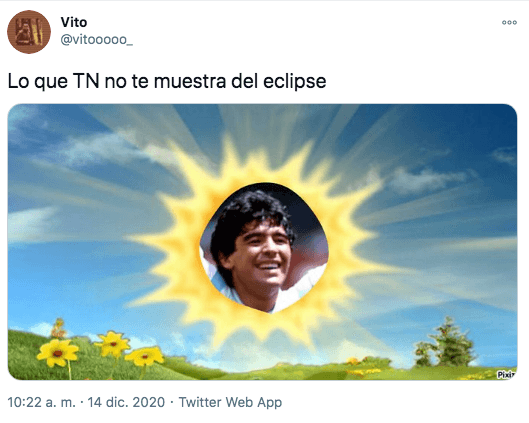The width and height of the screenshot is (529, 423).
Task: Click the 14 dic. 2020 date
Action: click(x=126, y=402)
